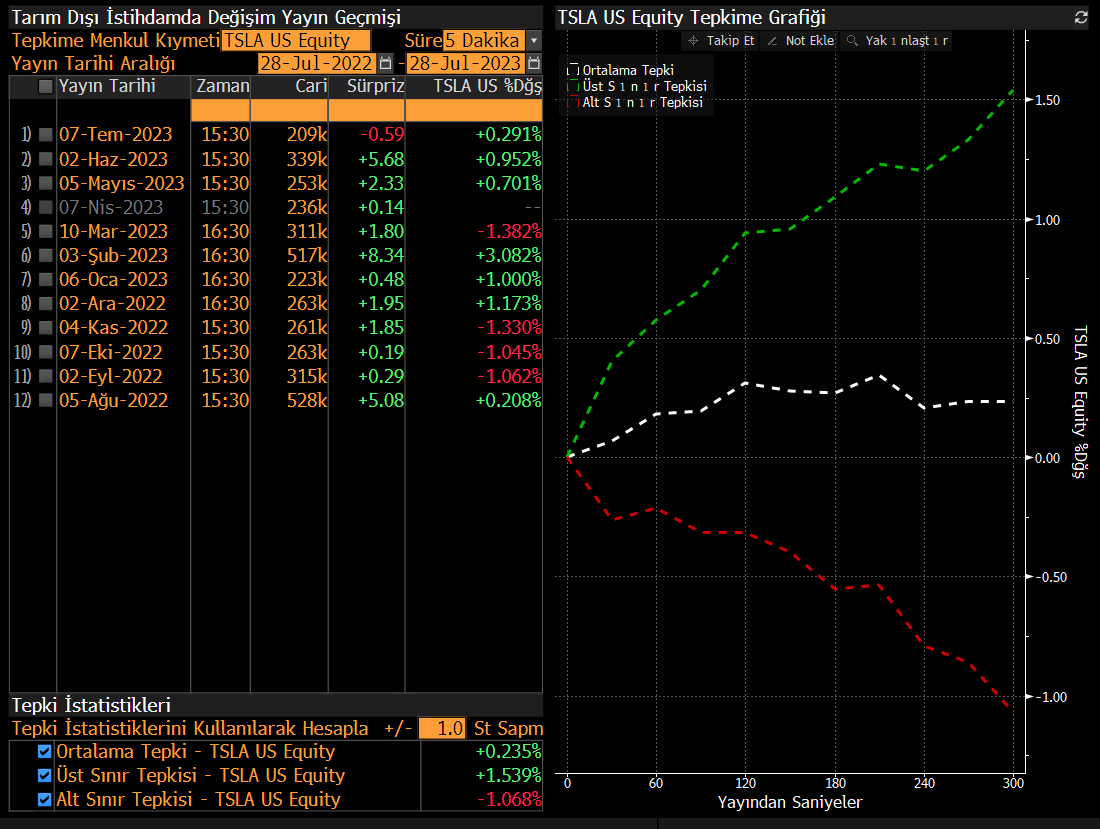Sort by the Sürpriz column header
This screenshot has height=829, width=1100.
pos(375,86)
